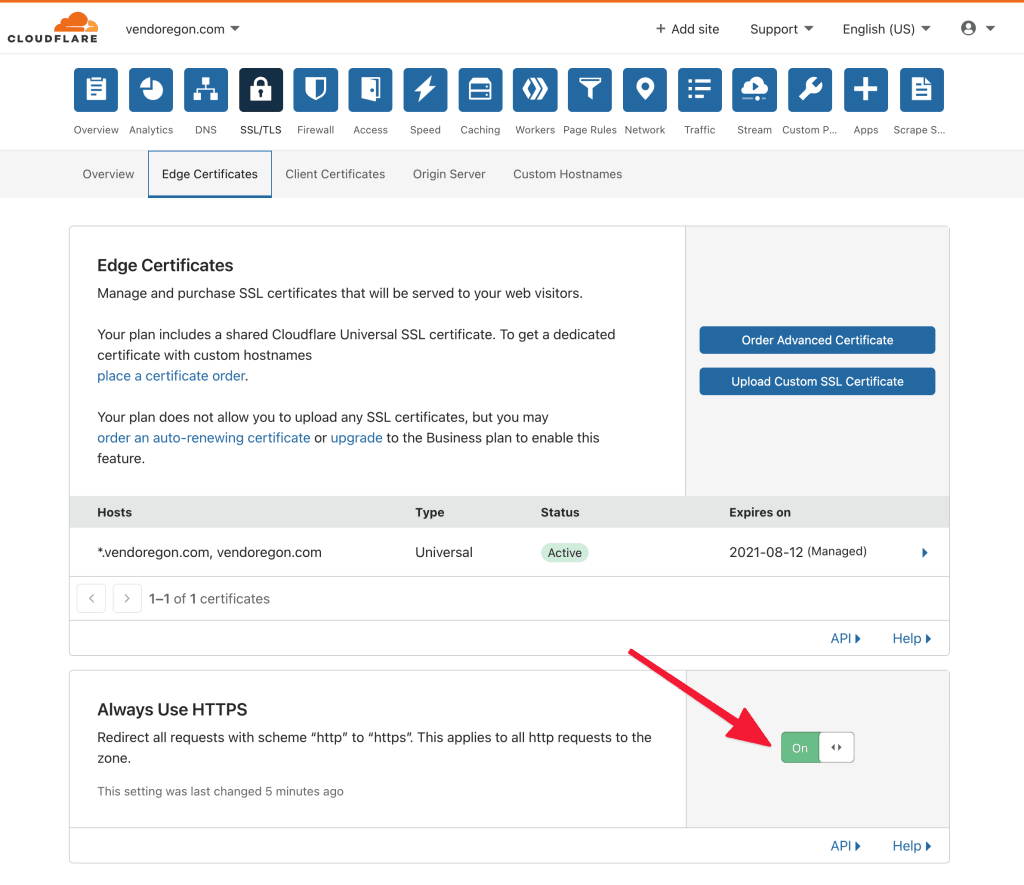Open the vendoregon.com site dropdown

coord(182,28)
